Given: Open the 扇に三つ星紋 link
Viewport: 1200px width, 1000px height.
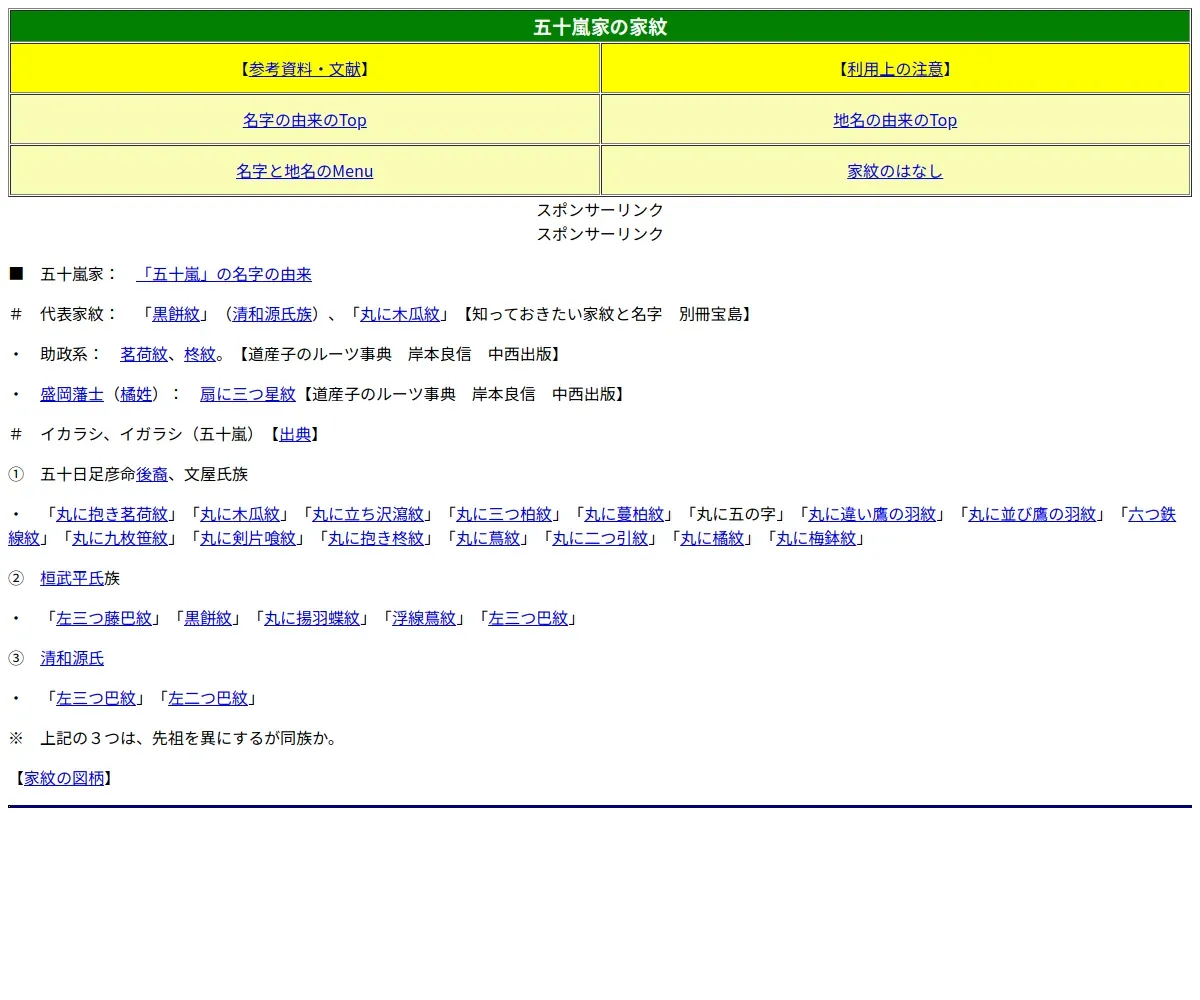Looking at the screenshot, I should 248,394.
